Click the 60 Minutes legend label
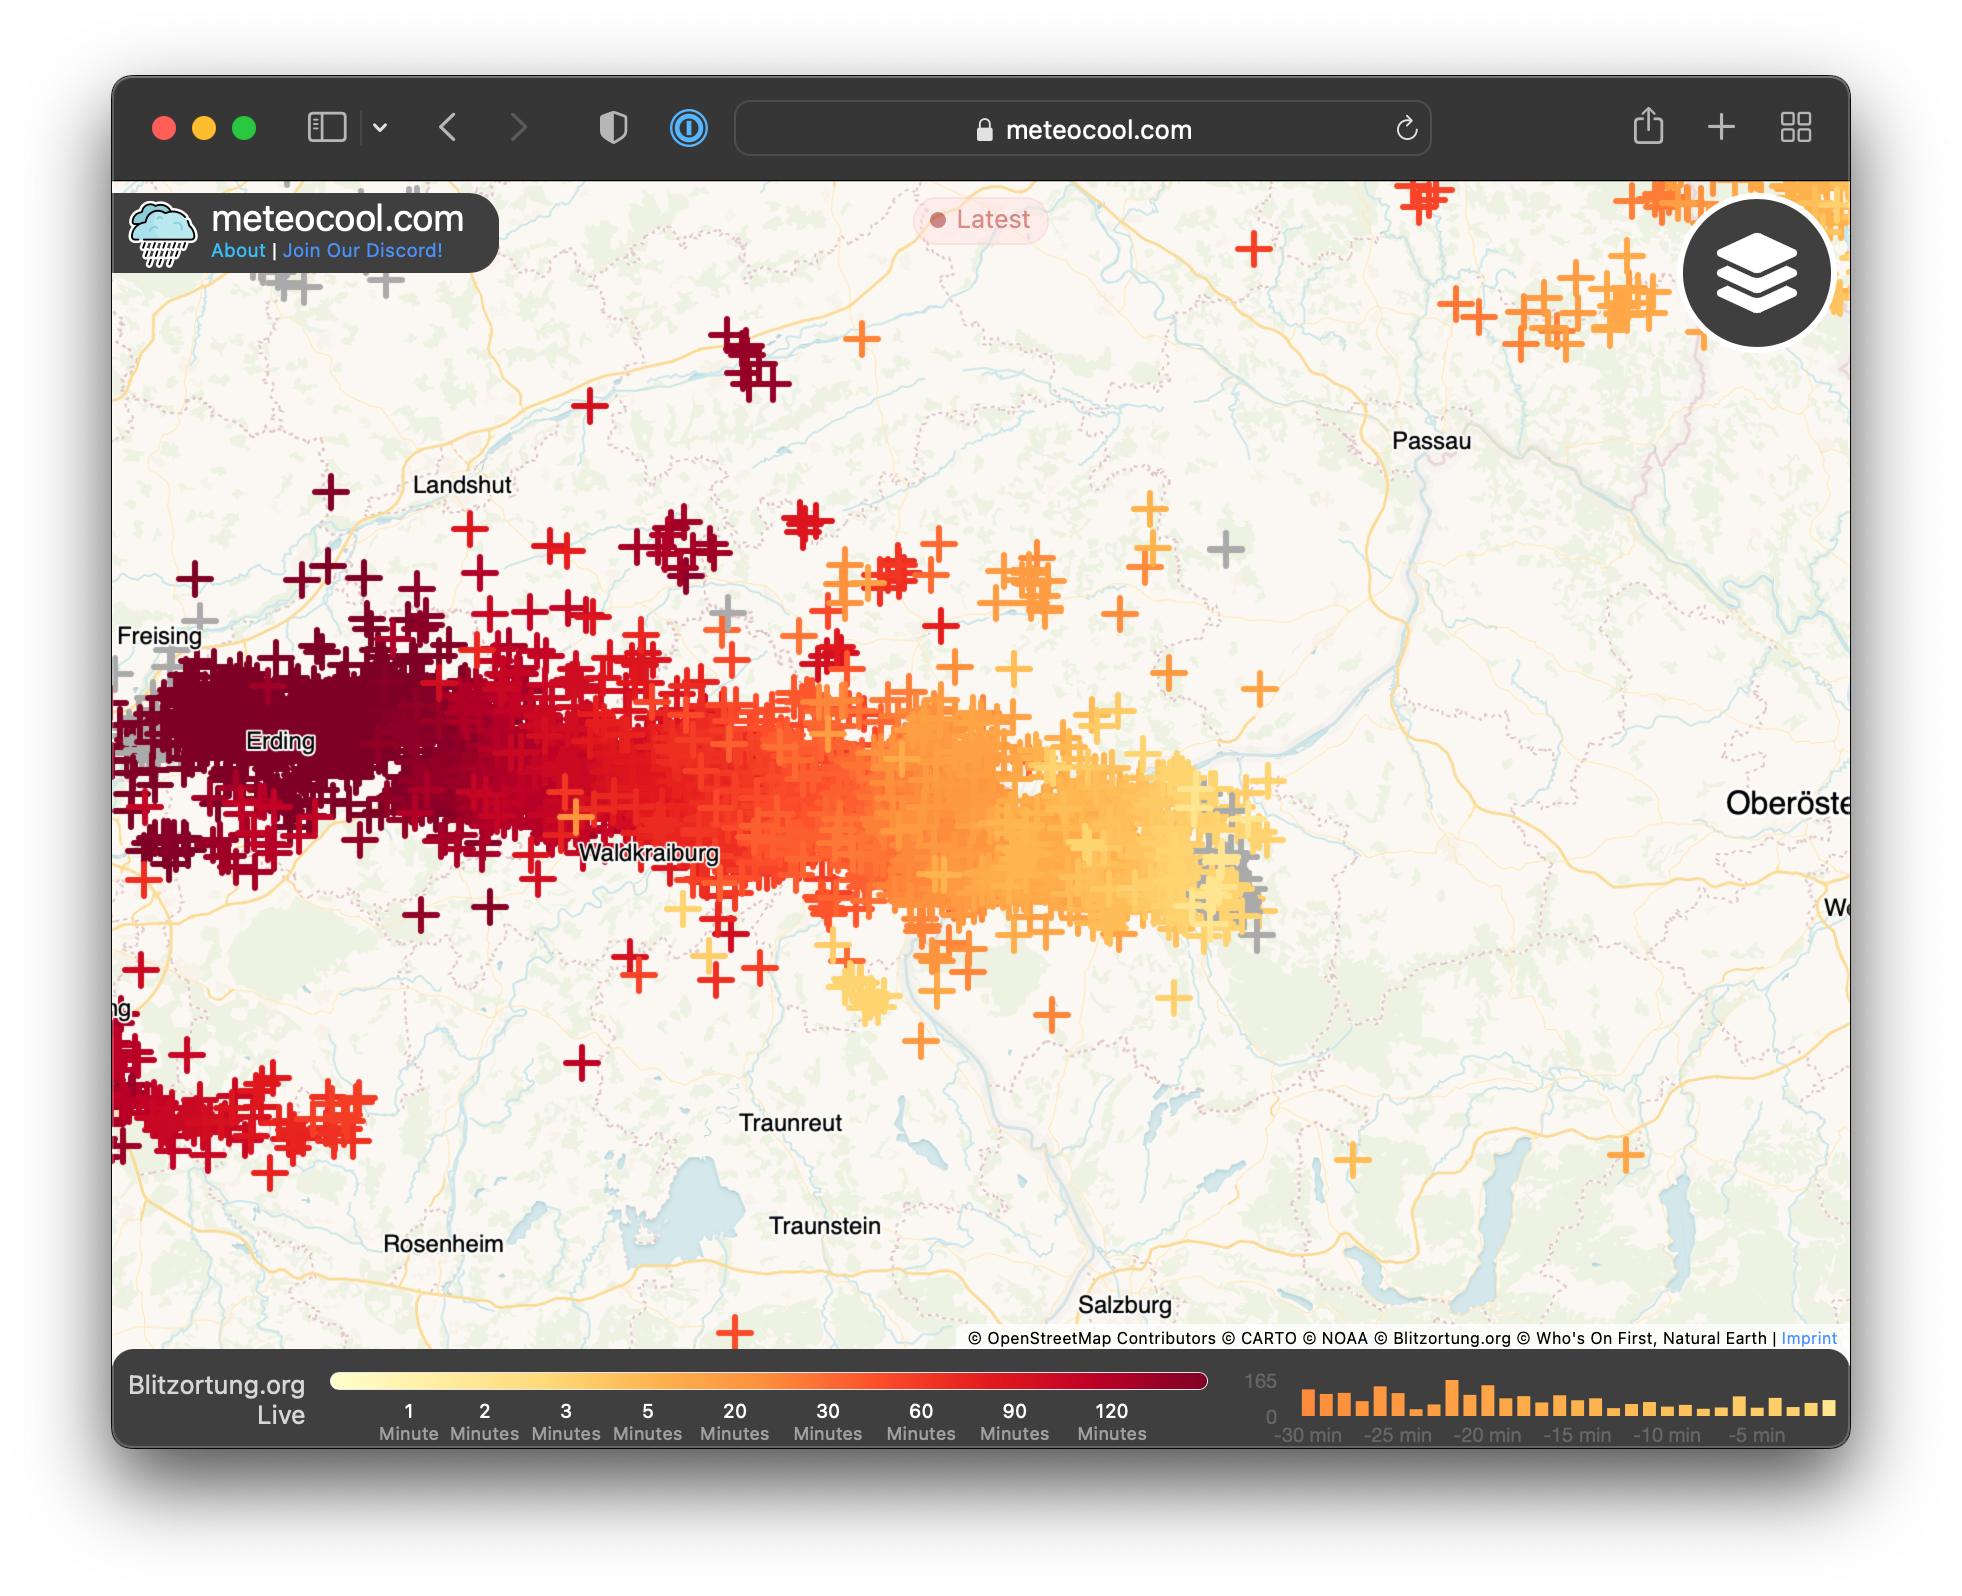This screenshot has height=1596, width=1962. (x=920, y=1421)
